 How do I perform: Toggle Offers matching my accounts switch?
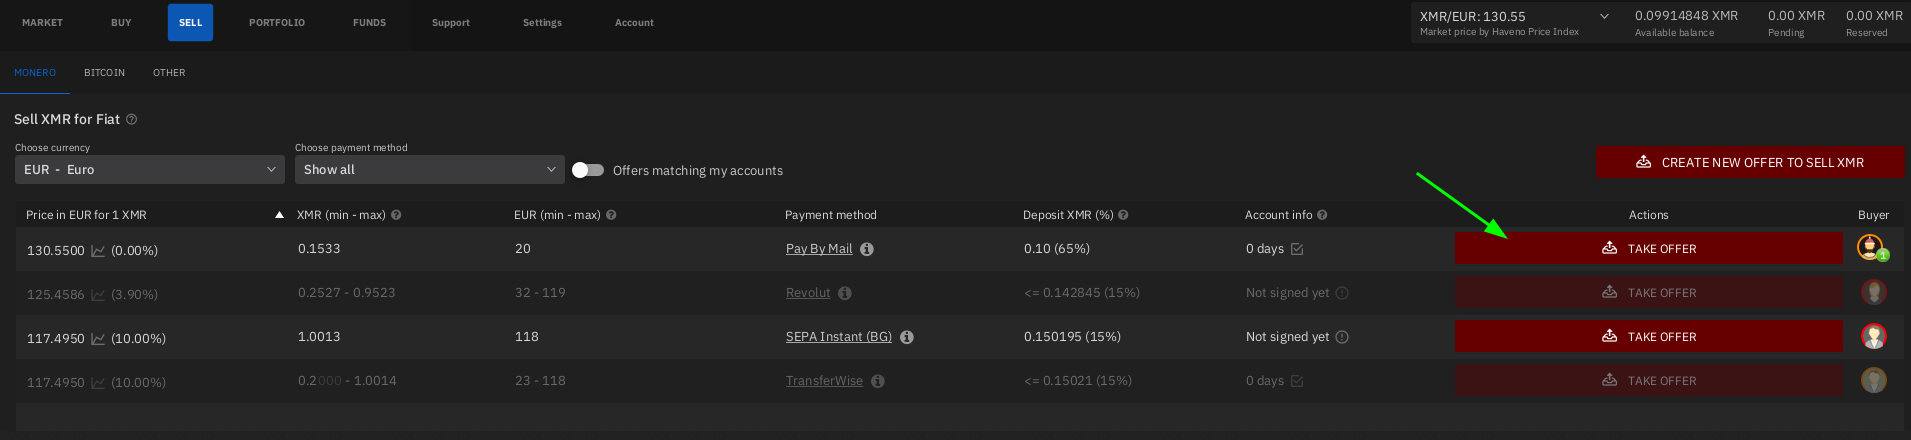[588, 170]
